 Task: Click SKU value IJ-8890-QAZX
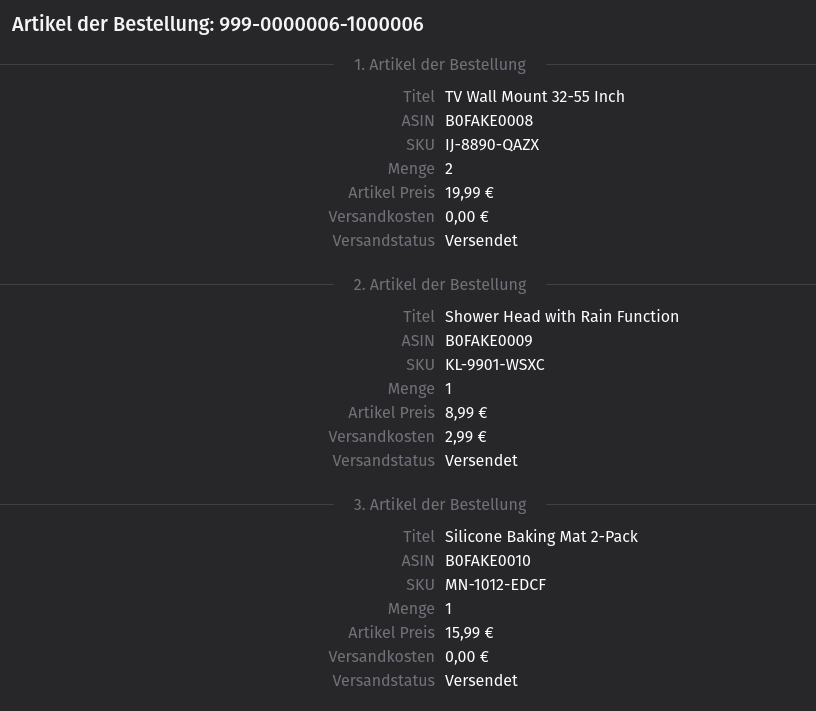492,145
